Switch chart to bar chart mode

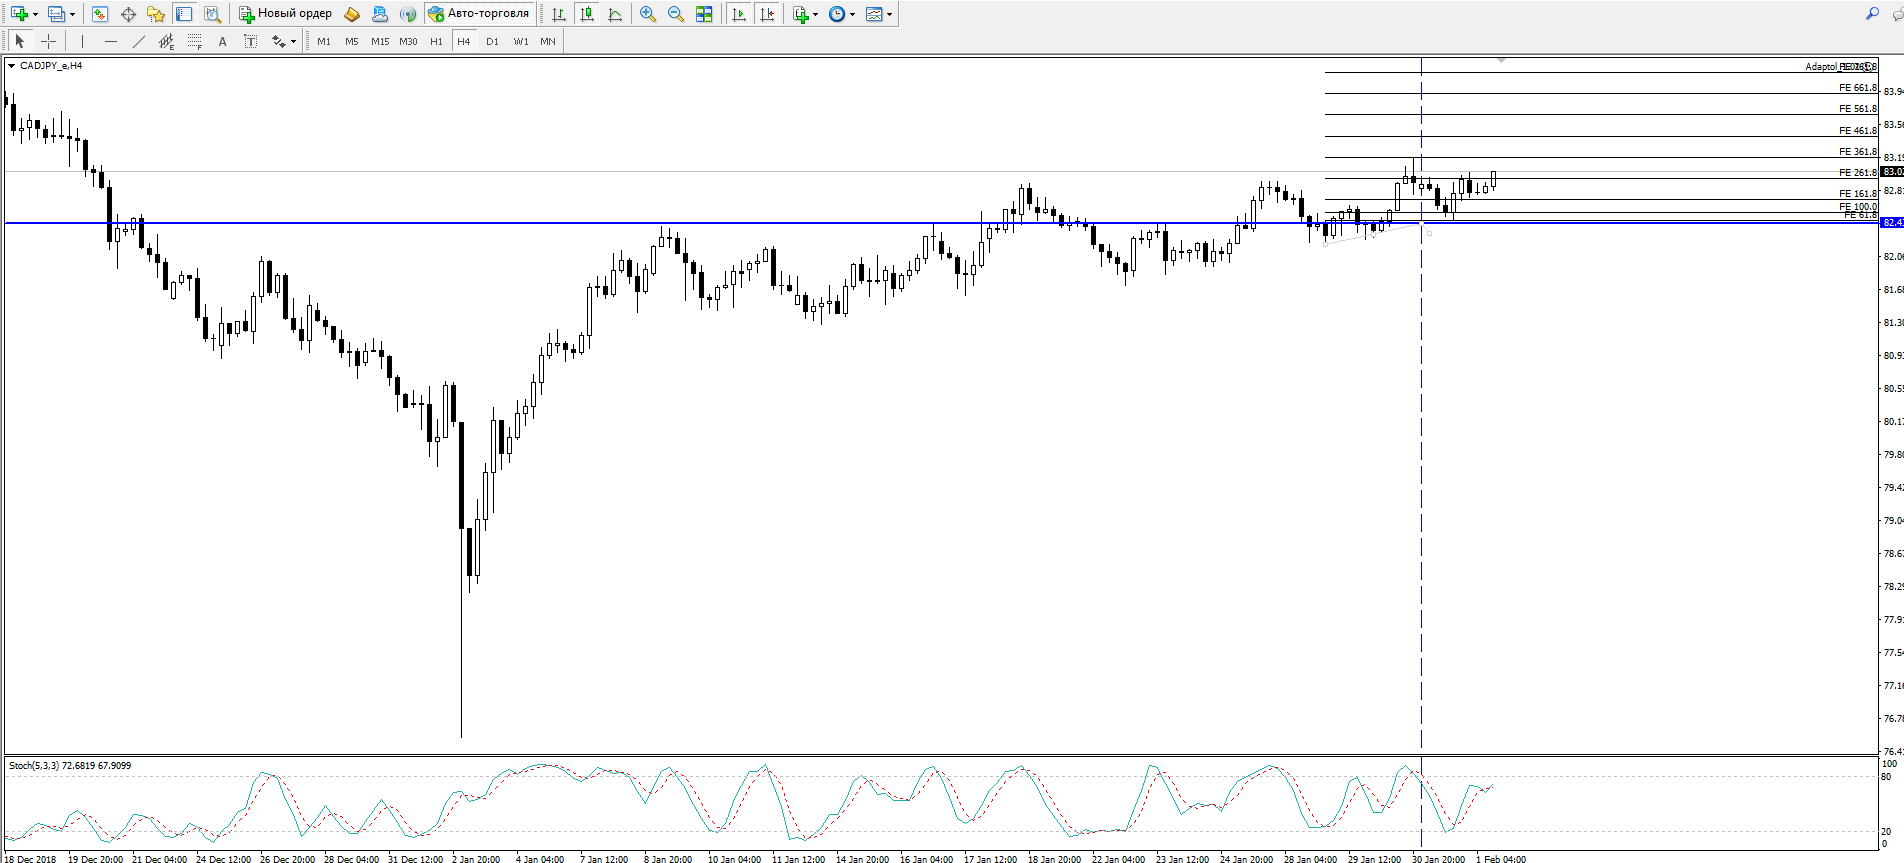[559, 14]
